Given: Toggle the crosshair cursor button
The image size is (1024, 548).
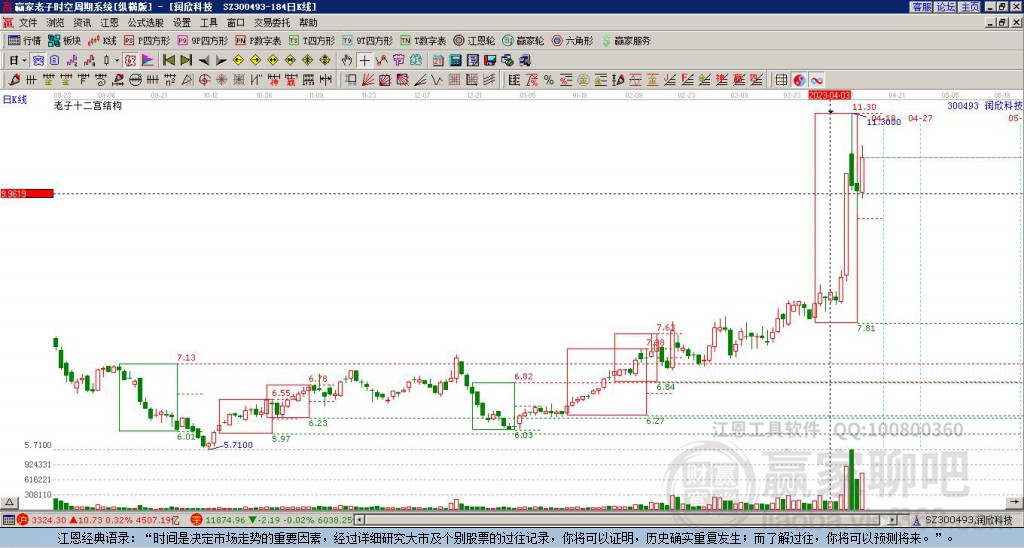Looking at the screenshot, I should (365, 60).
